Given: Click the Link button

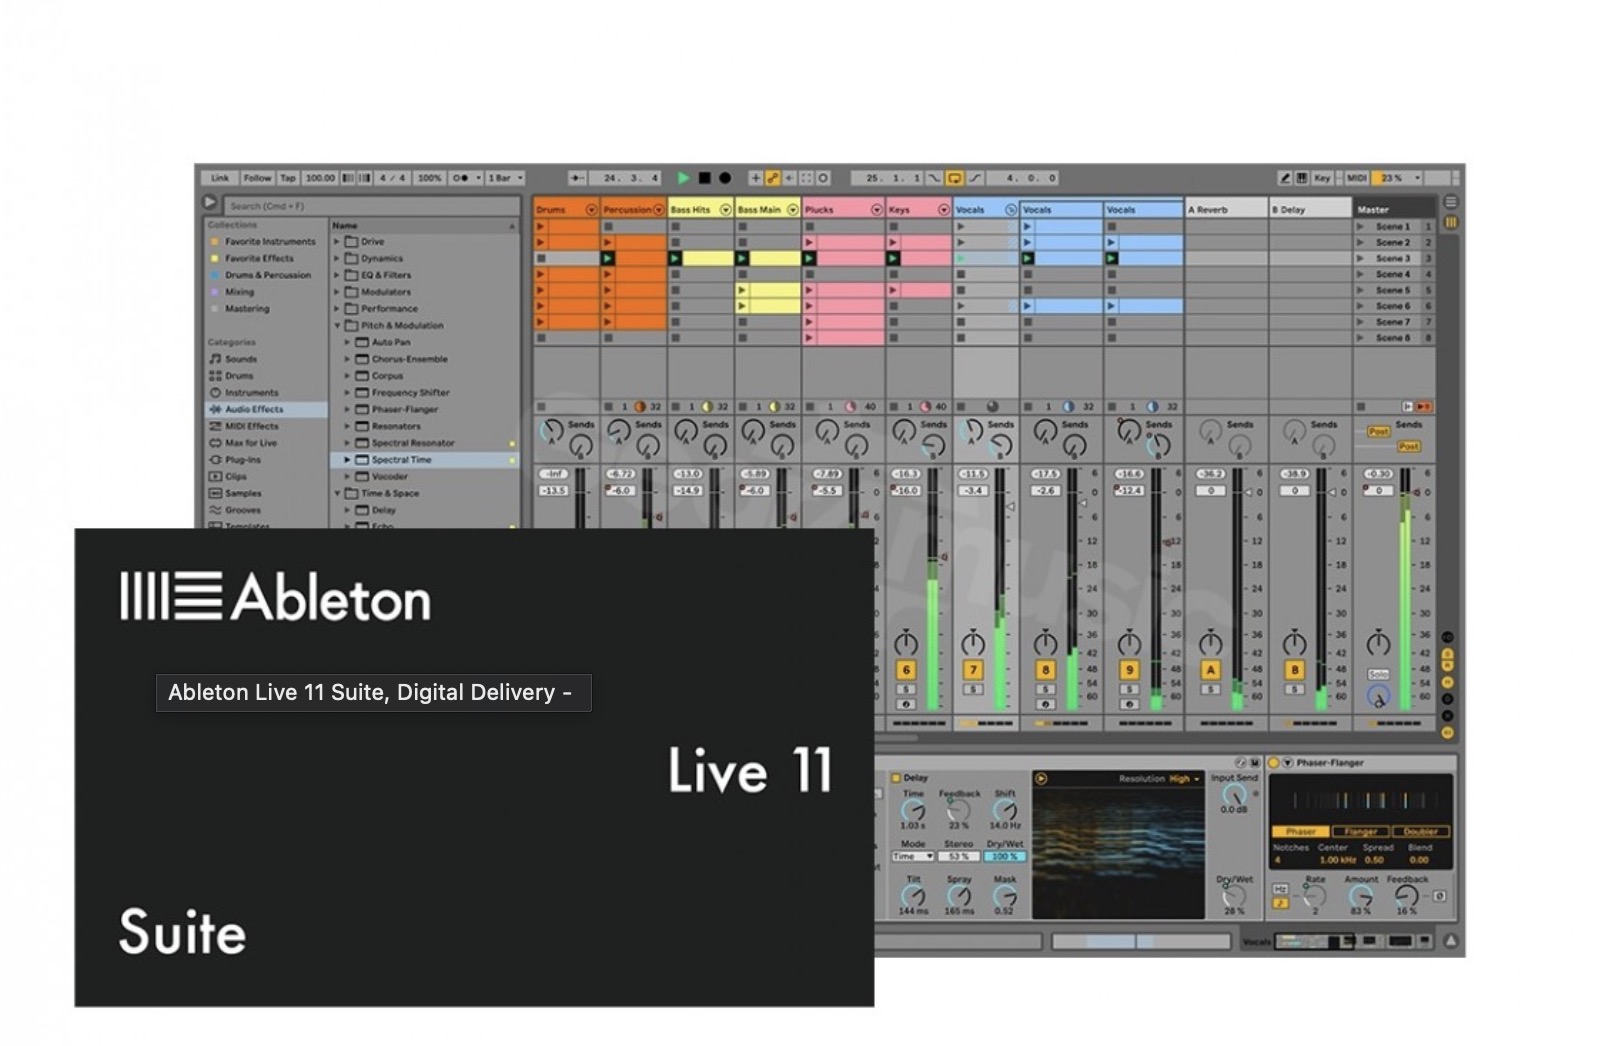Looking at the screenshot, I should [x=220, y=178].
